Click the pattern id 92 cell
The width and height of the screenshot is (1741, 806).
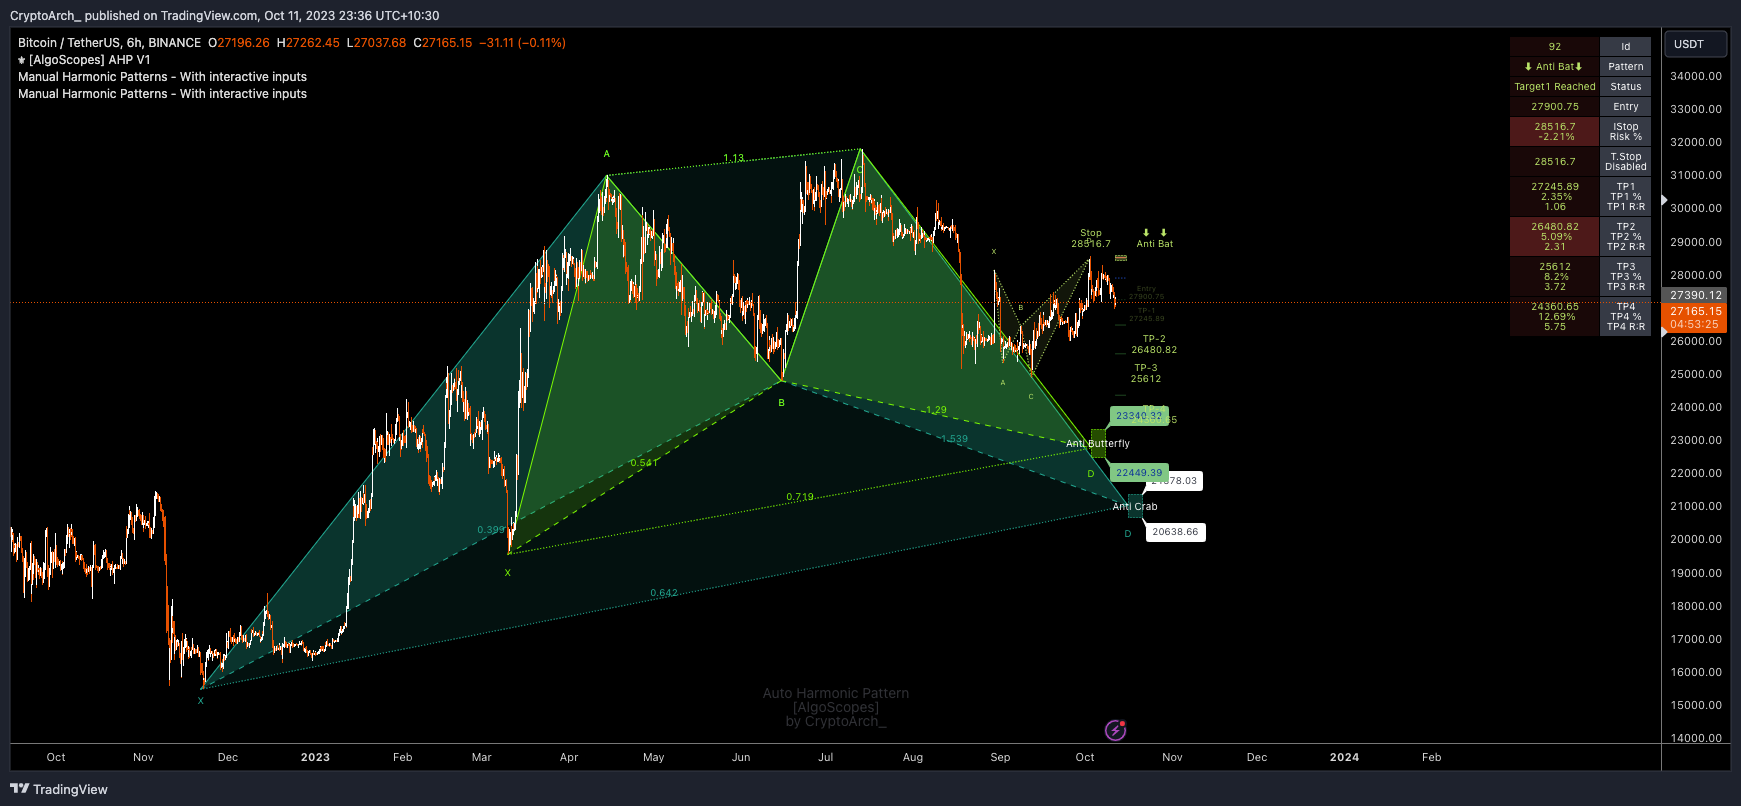[x=1555, y=47]
